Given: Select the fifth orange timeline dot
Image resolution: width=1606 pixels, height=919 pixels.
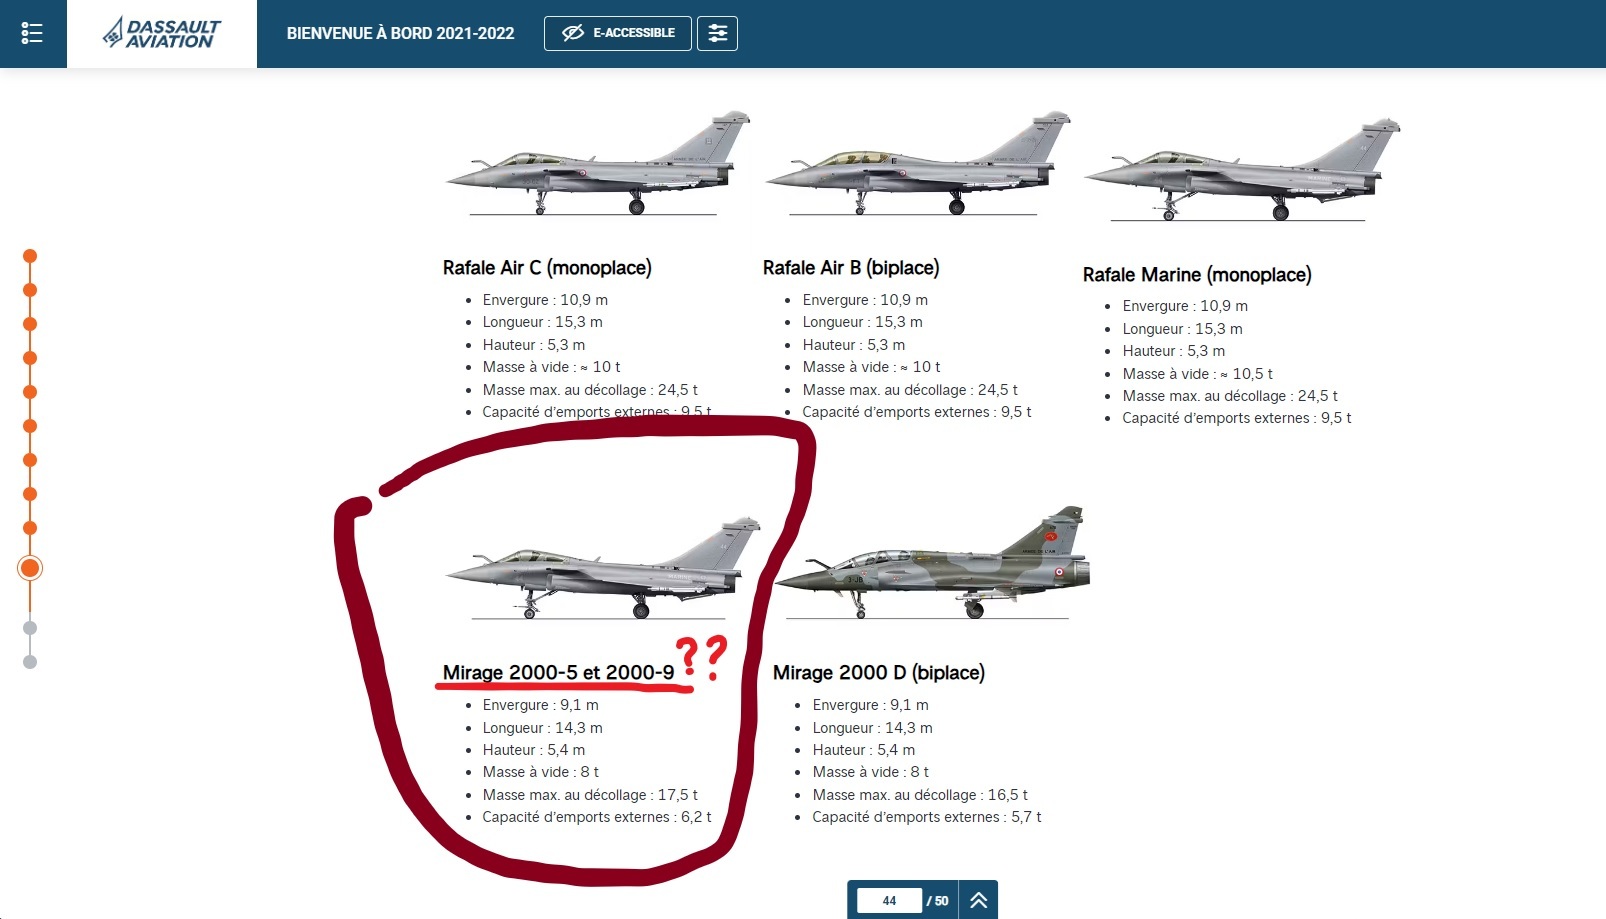Looking at the screenshot, I should (30, 392).
